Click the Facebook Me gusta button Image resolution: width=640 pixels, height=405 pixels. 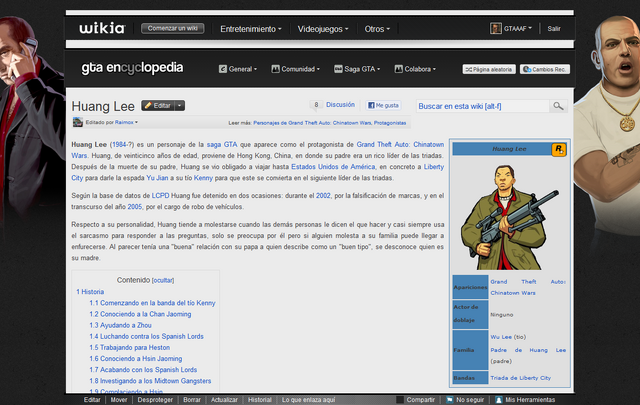tap(383, 105)
